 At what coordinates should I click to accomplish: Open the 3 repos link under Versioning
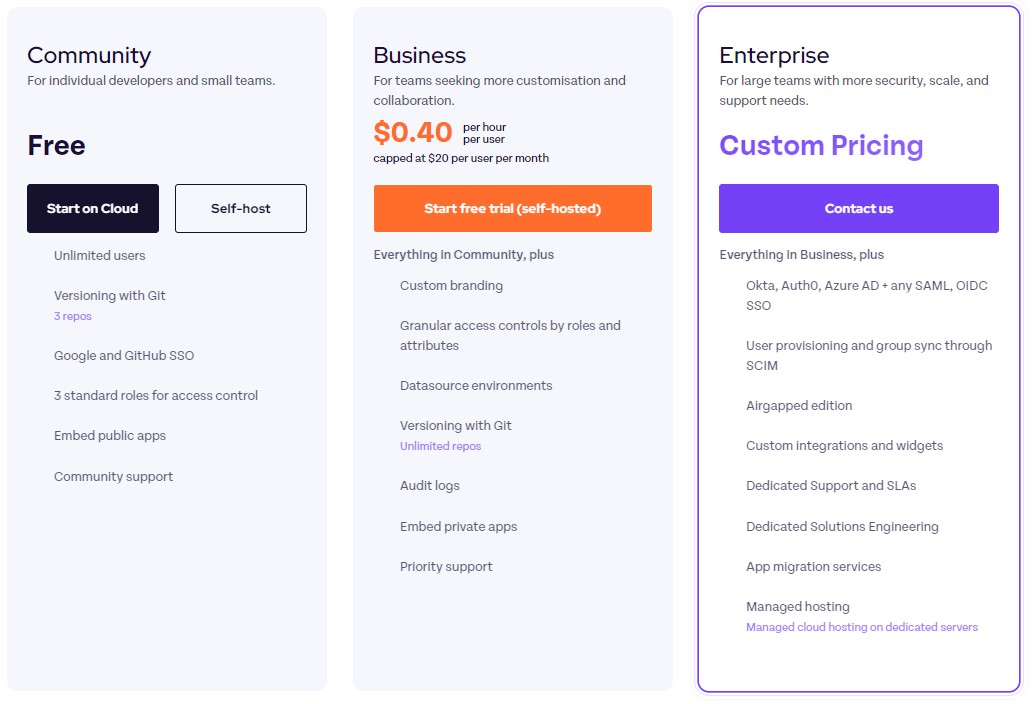point(72,316)
